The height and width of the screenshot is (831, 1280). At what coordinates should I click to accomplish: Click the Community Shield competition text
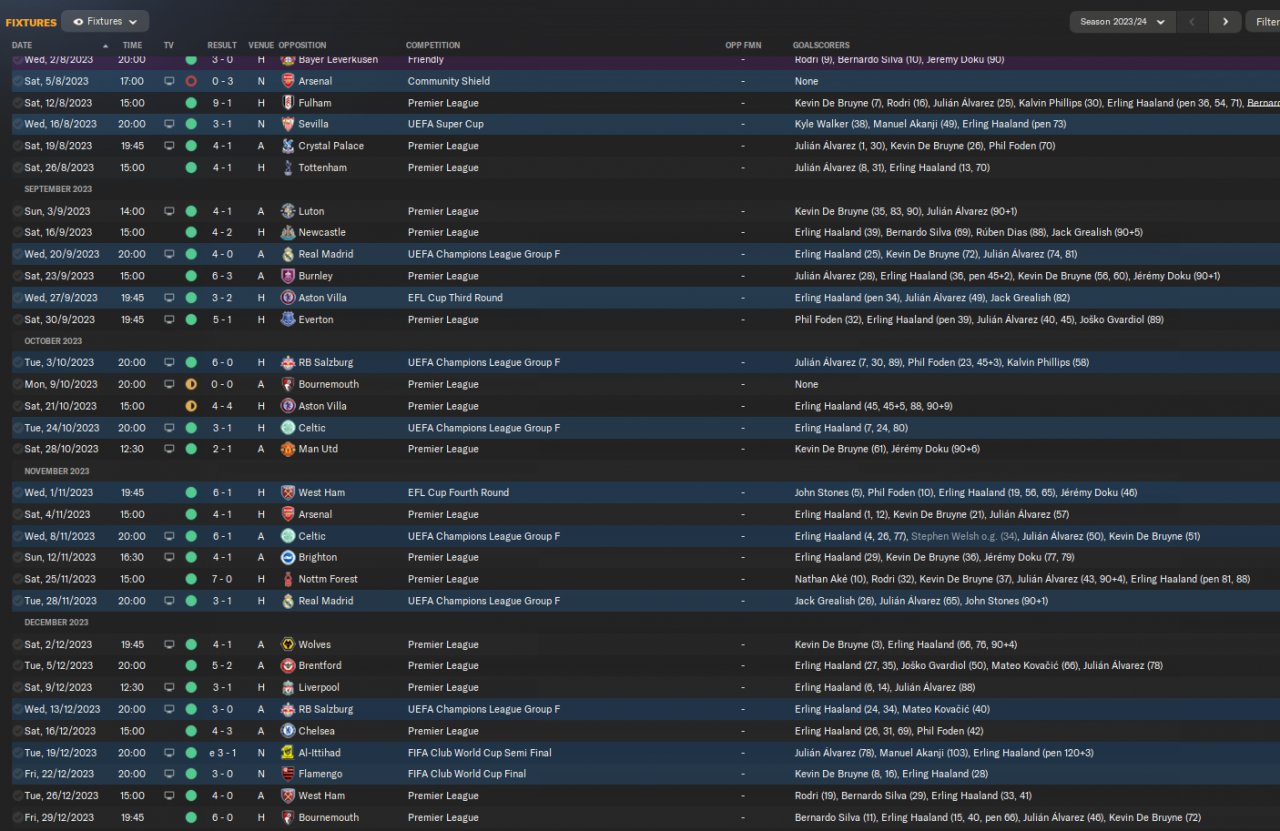click(x=449, y=81)
